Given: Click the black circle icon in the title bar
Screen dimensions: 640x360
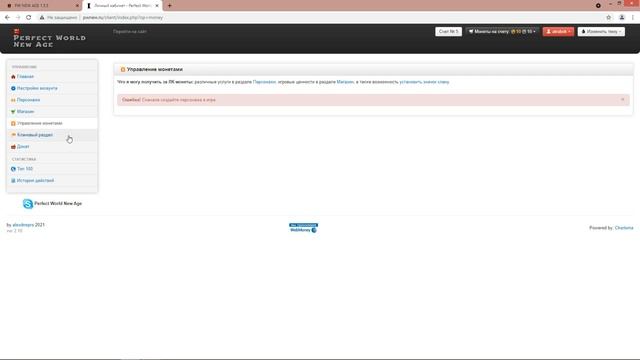Looking at the screenshot, I should (x=598, y=5).
